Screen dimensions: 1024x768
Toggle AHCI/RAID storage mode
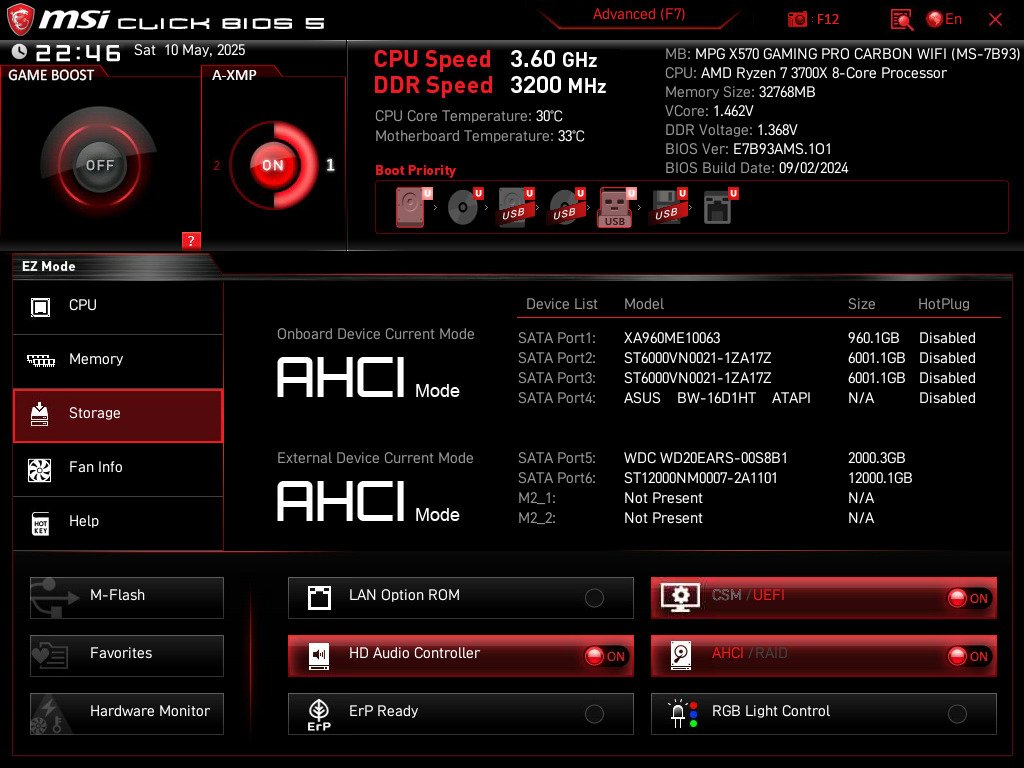coord(970,655)
